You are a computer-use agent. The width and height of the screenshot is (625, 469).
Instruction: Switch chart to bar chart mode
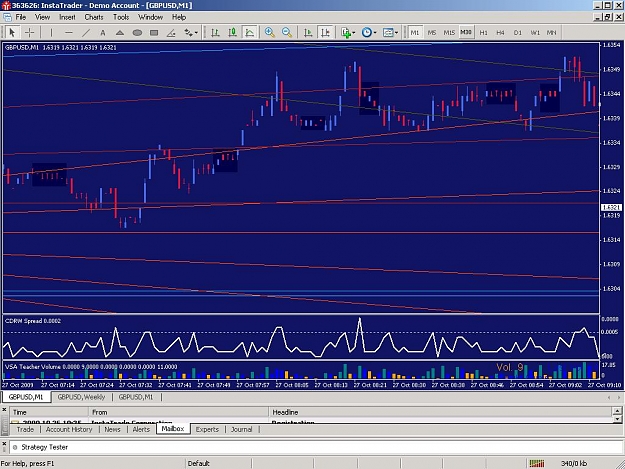tap(215, 33)
